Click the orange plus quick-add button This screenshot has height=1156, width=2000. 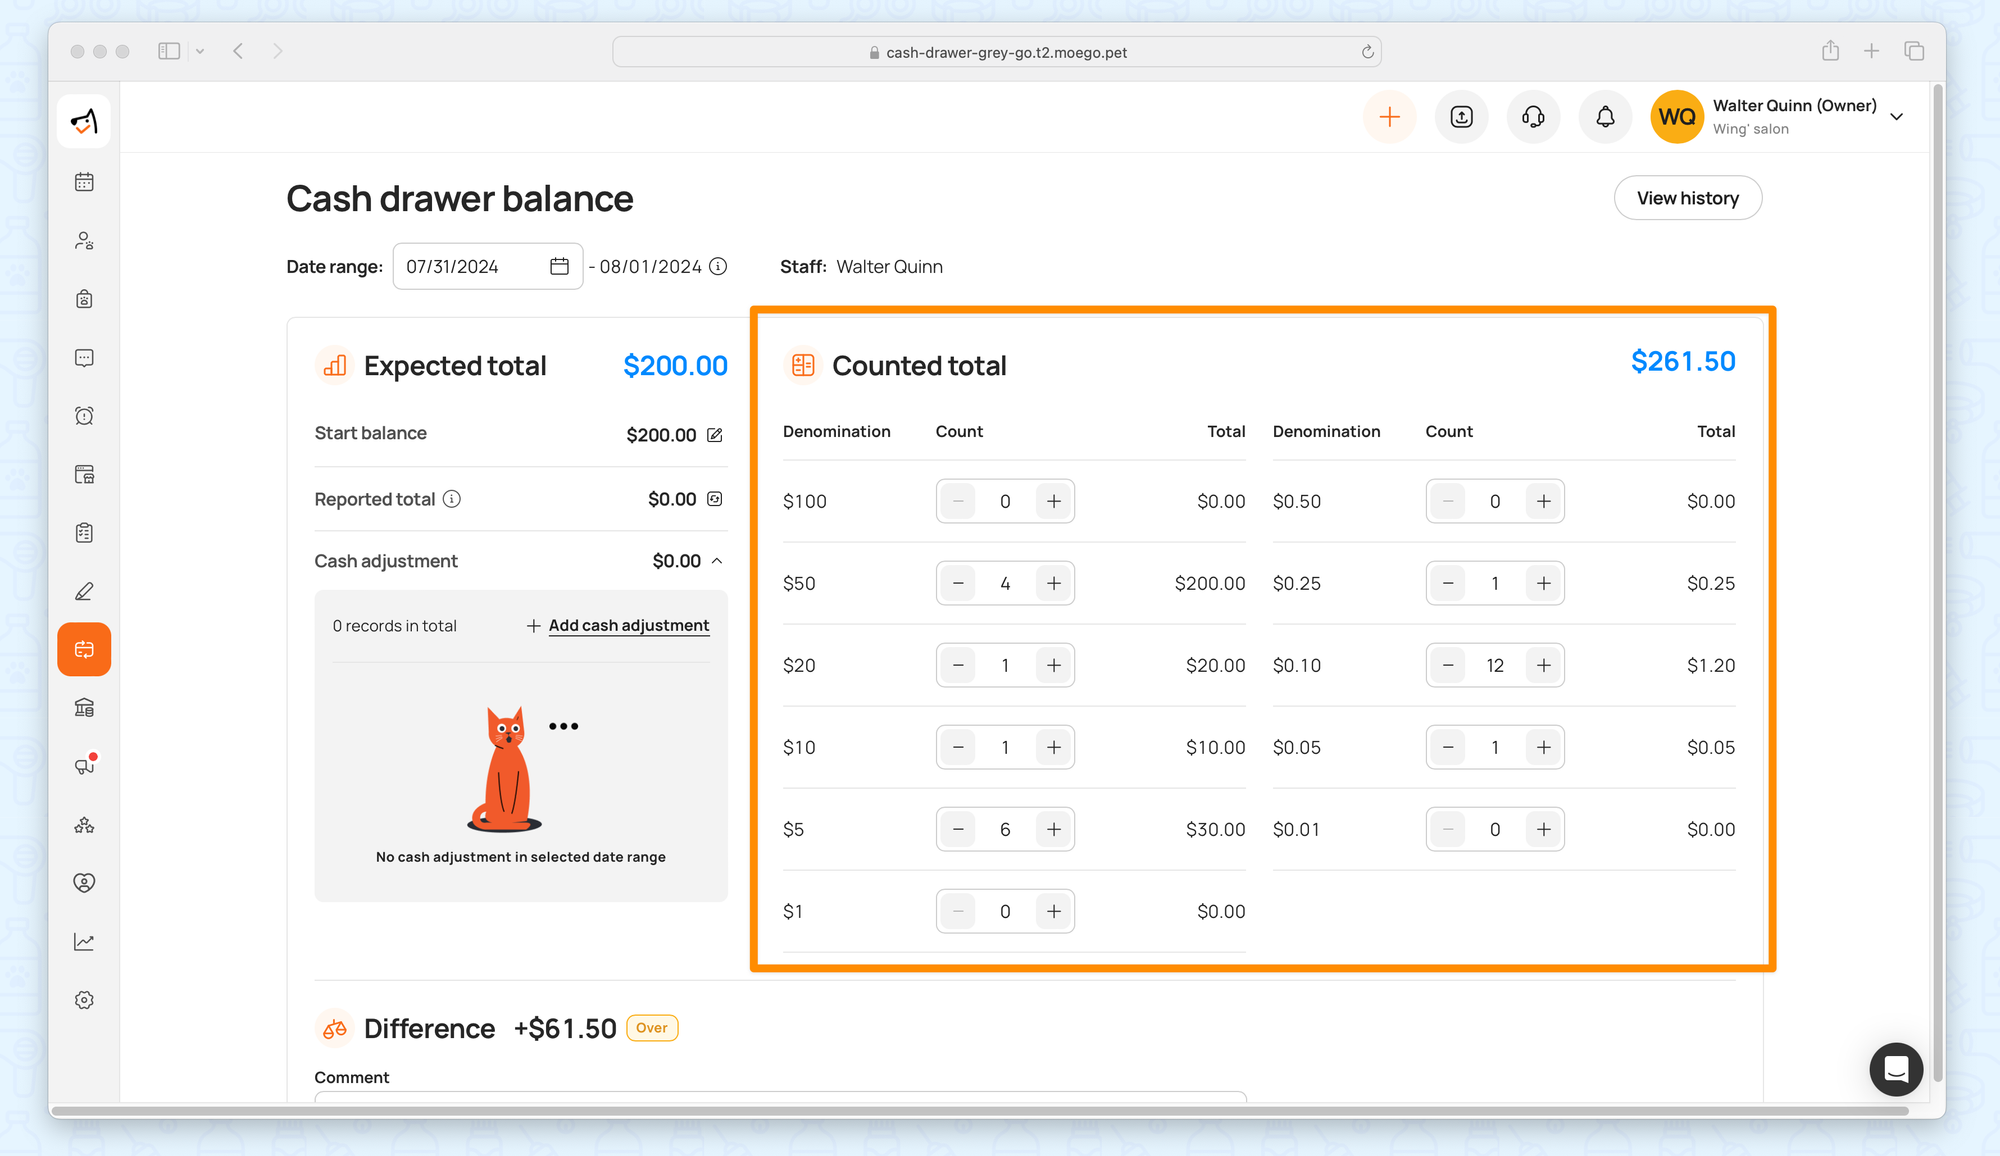coord(1389,117)
